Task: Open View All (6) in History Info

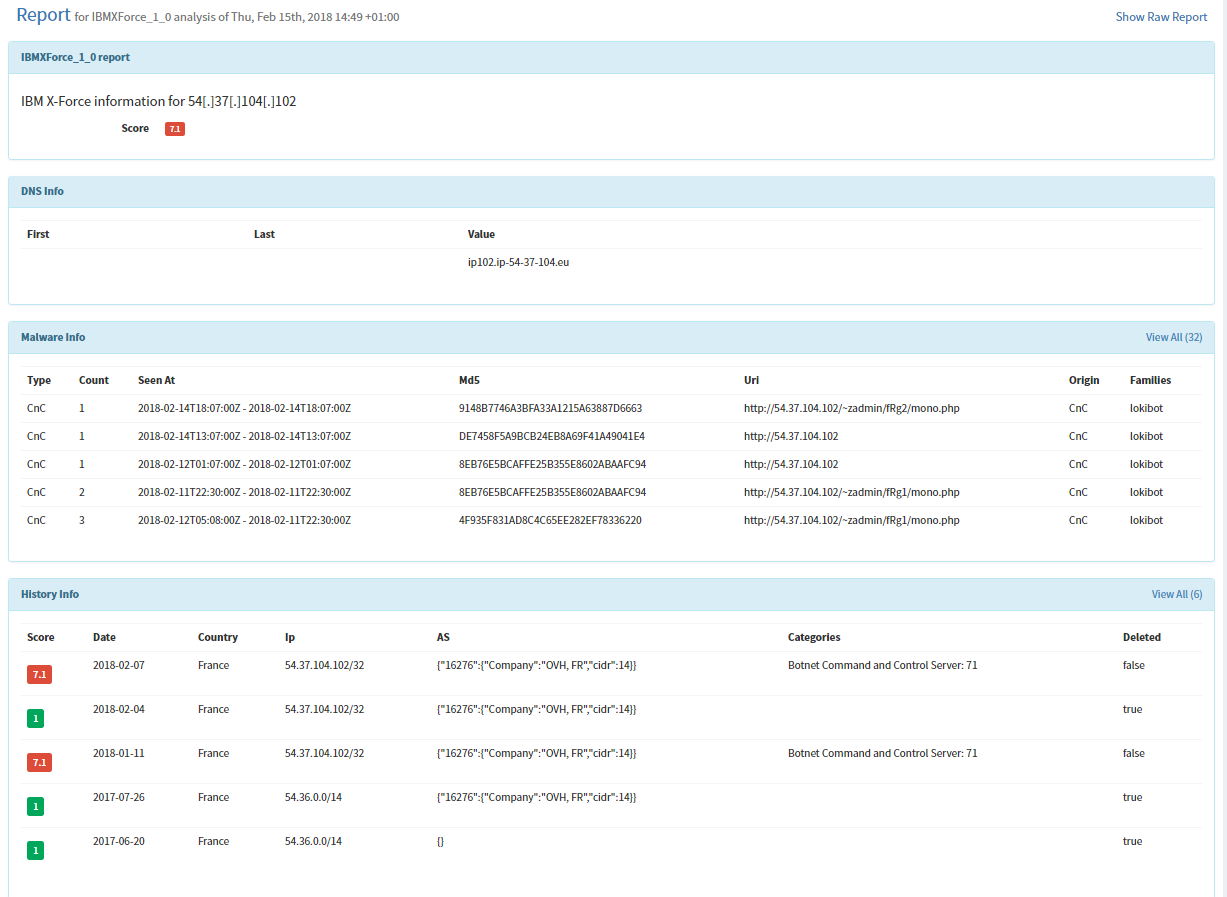Action: [1176, 595]
